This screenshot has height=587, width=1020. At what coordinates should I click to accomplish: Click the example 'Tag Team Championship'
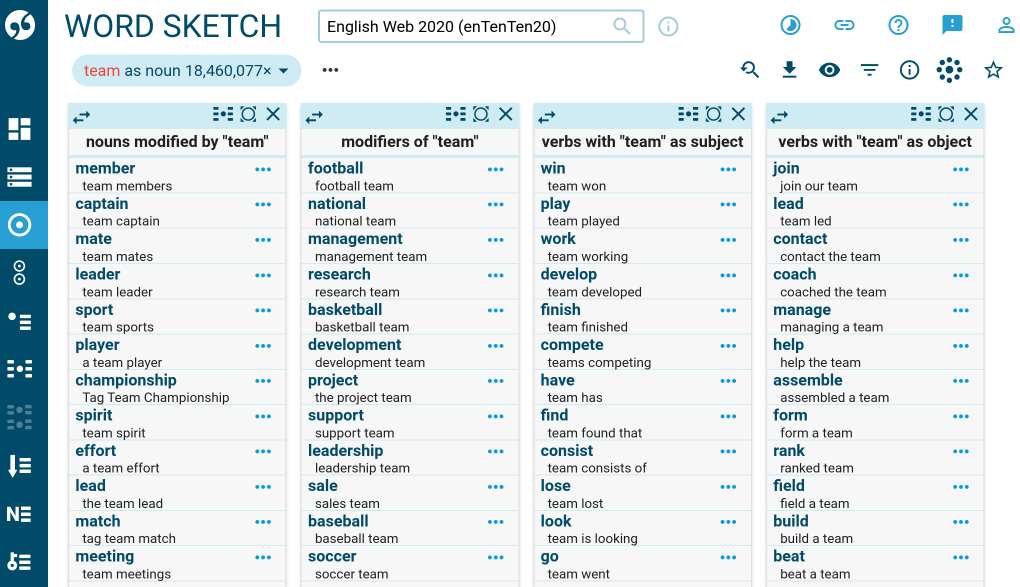[x=155, y=398]
